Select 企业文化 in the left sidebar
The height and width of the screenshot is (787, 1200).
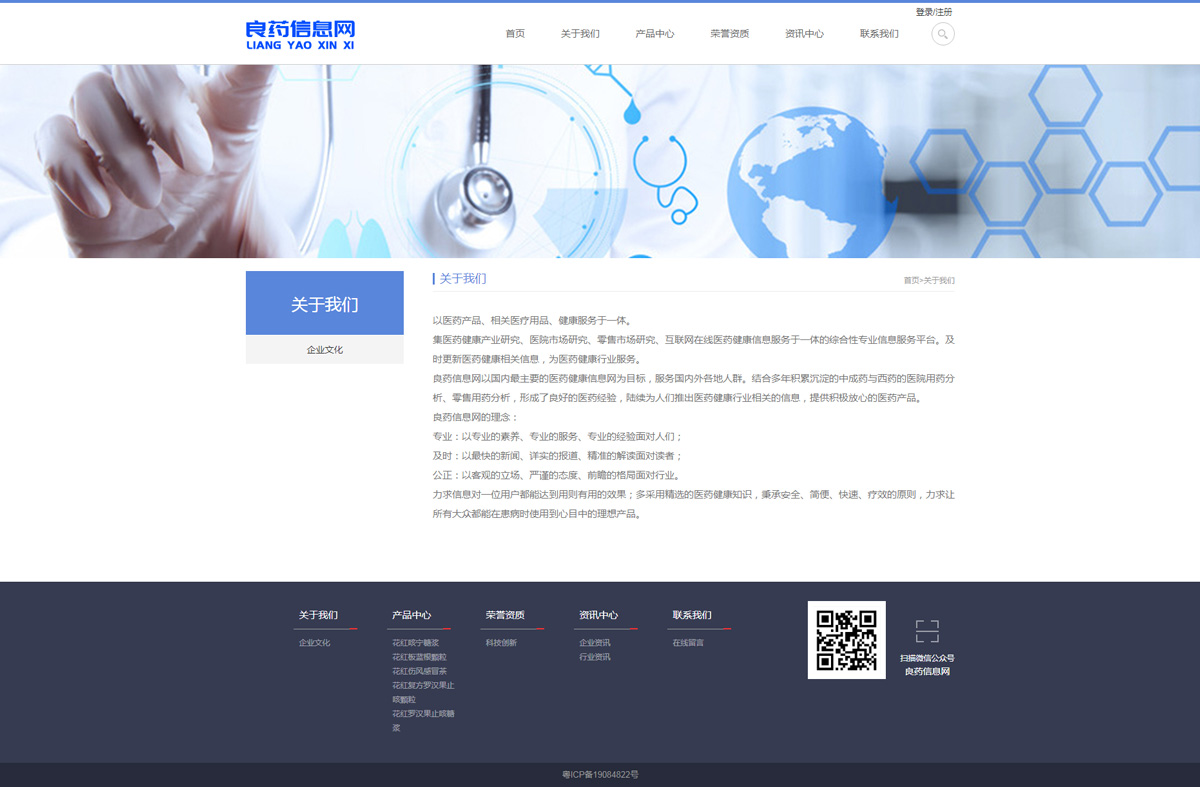325,350
